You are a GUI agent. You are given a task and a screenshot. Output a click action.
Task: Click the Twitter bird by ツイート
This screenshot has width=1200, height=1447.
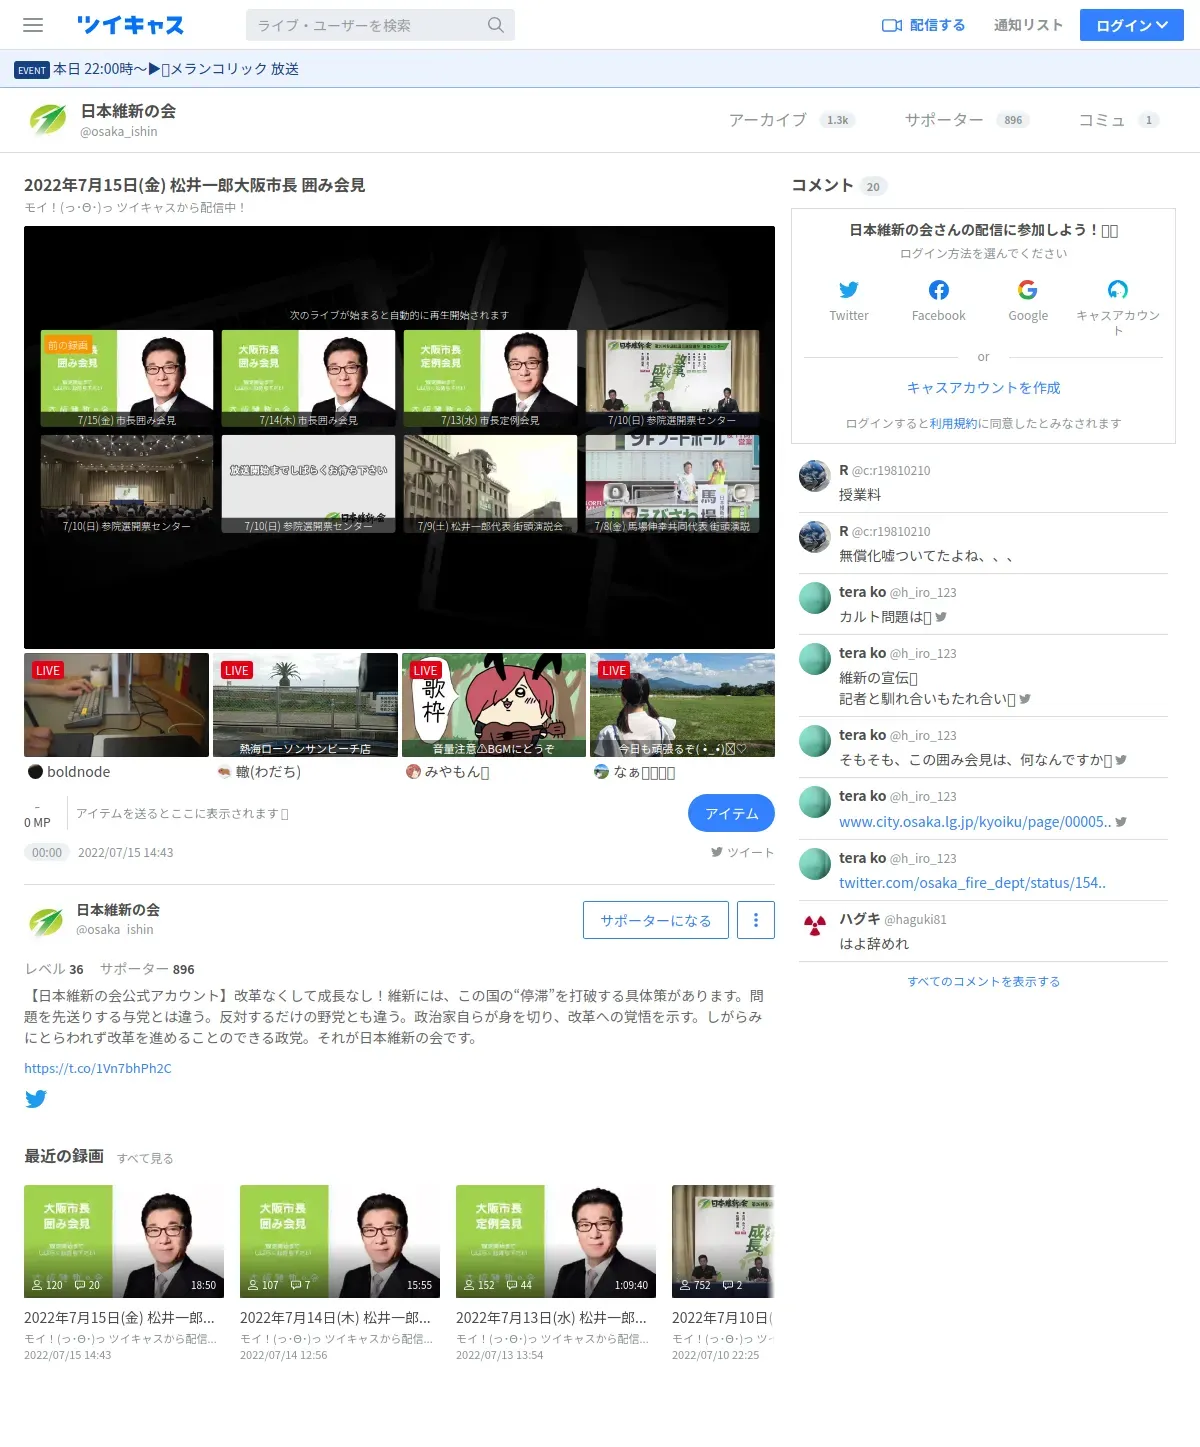pyautogui.click(x=717, y=852)
